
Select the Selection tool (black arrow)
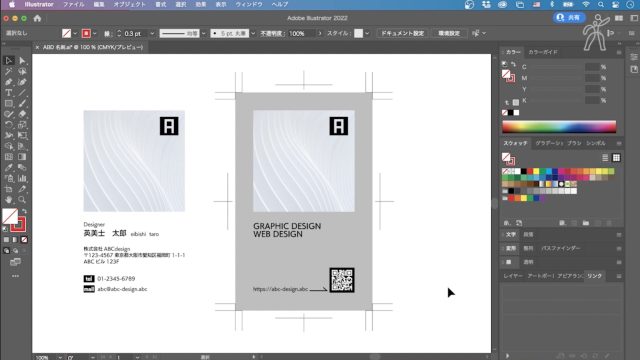9,61
